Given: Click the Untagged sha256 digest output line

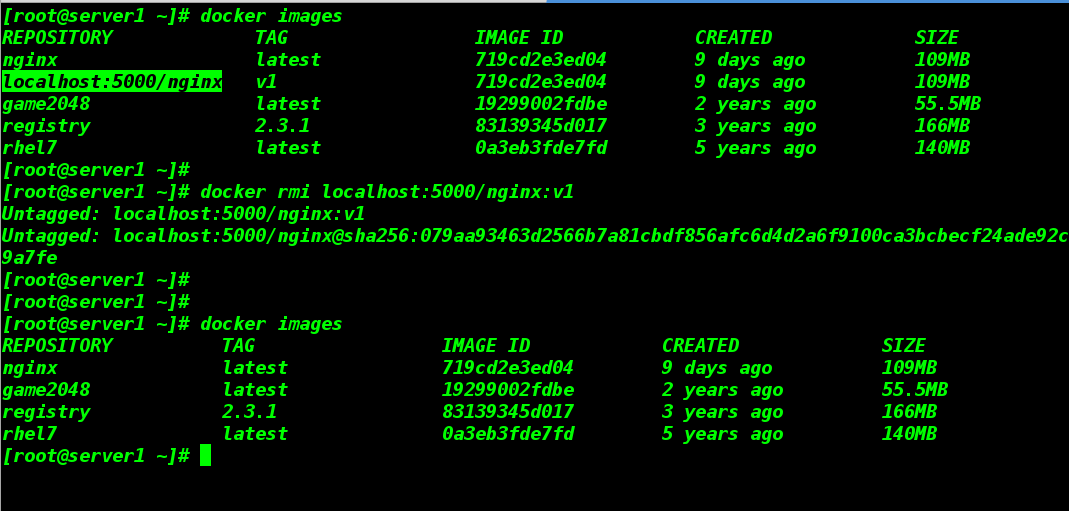Looking at the screenshot, I should click(534, 236).
